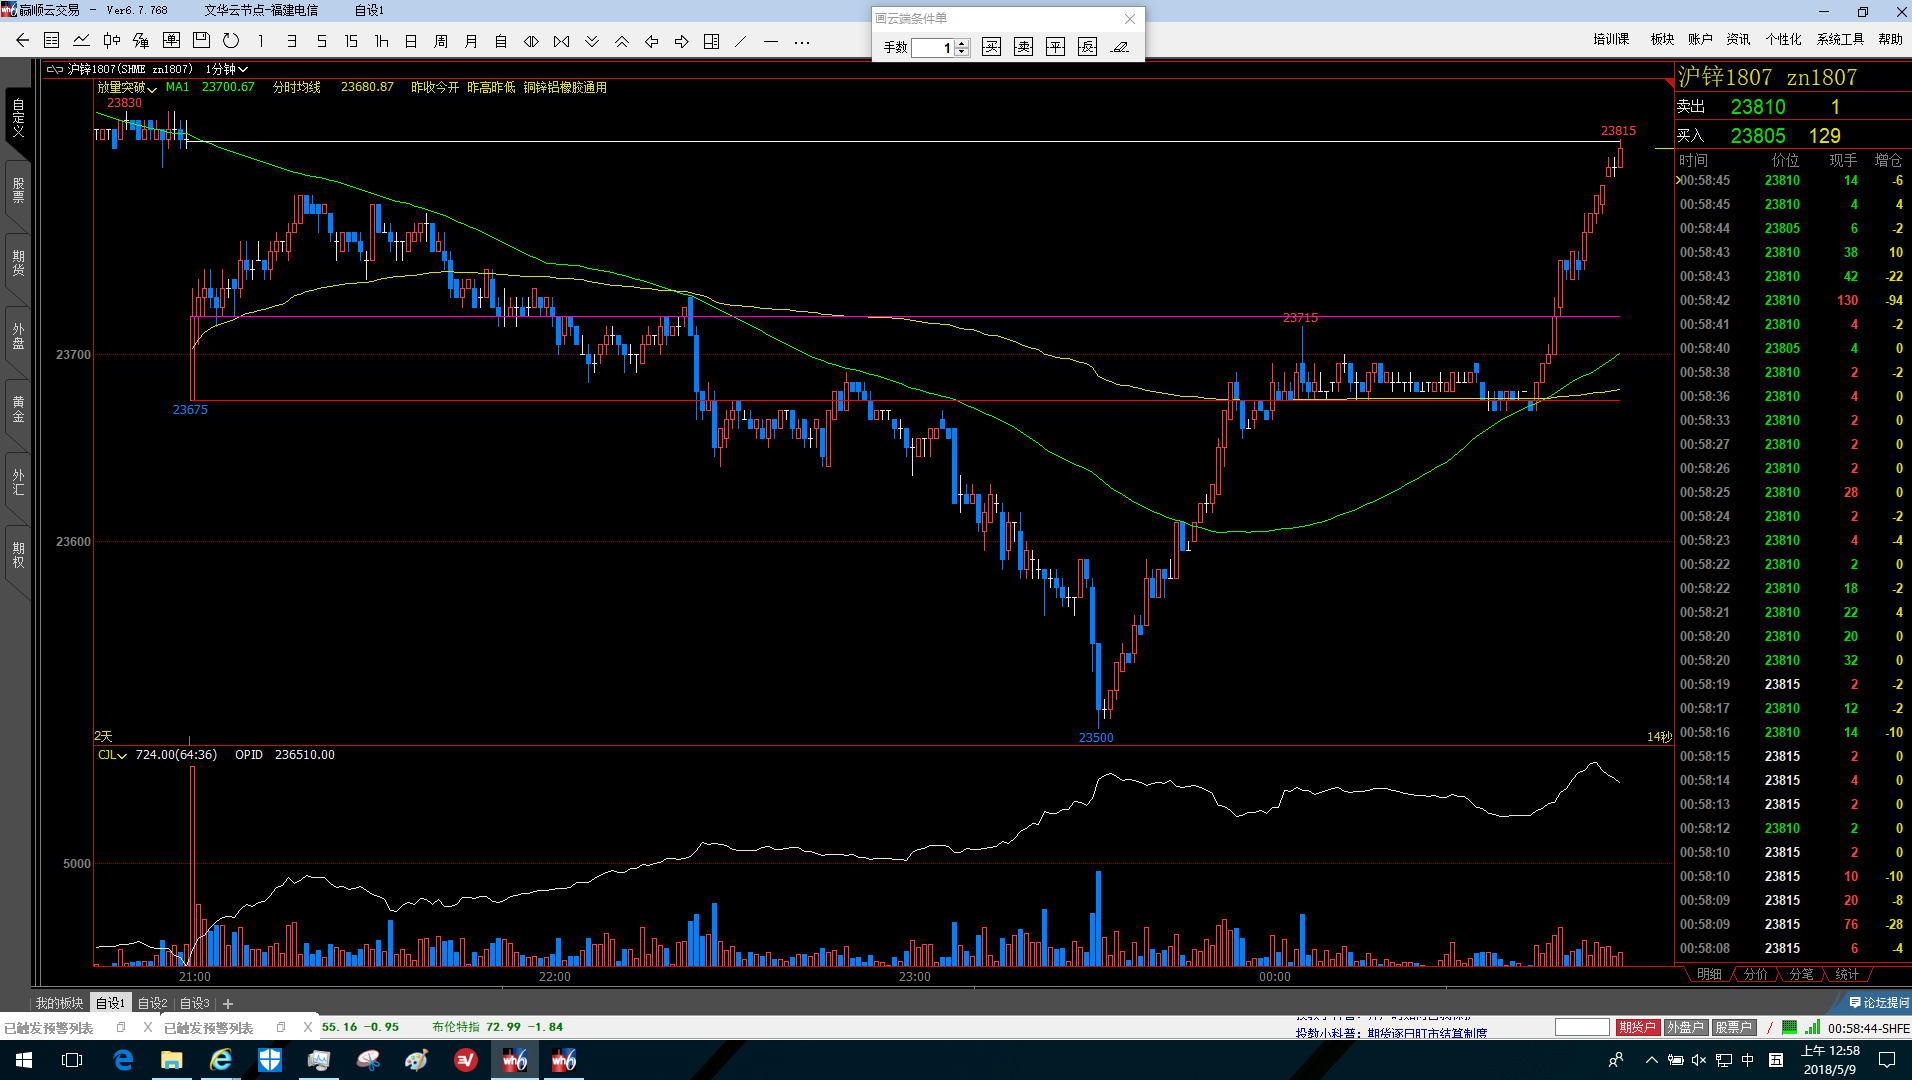Toggle the 外盘户 overseas account button
The image size is (1912, 1080).
[1685, 1027]
